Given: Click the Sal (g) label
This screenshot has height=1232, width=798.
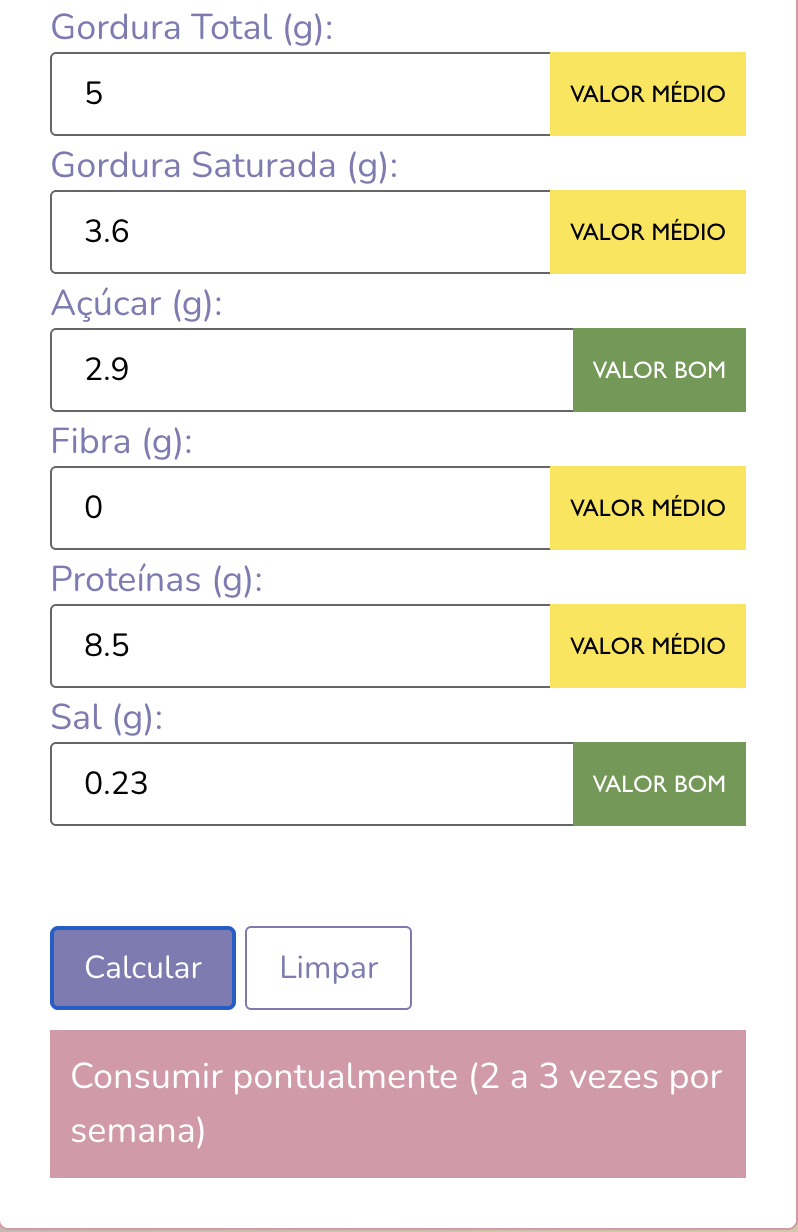Looking at the screenshot, I should click(x=107, y=718).
